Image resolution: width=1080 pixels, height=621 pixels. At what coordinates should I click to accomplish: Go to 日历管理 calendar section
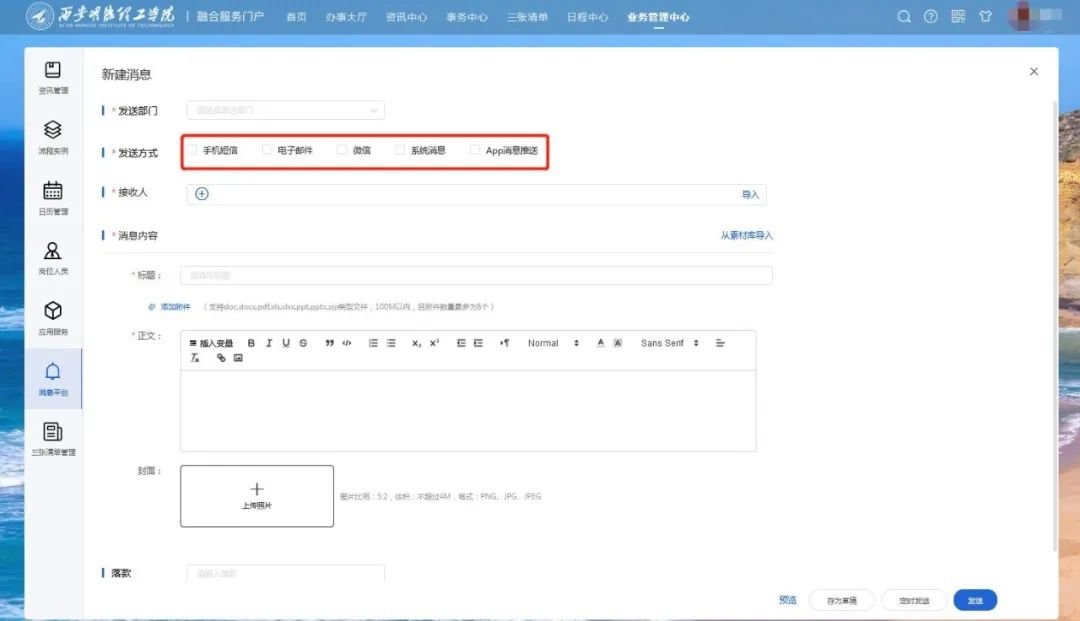click(53, 198)
